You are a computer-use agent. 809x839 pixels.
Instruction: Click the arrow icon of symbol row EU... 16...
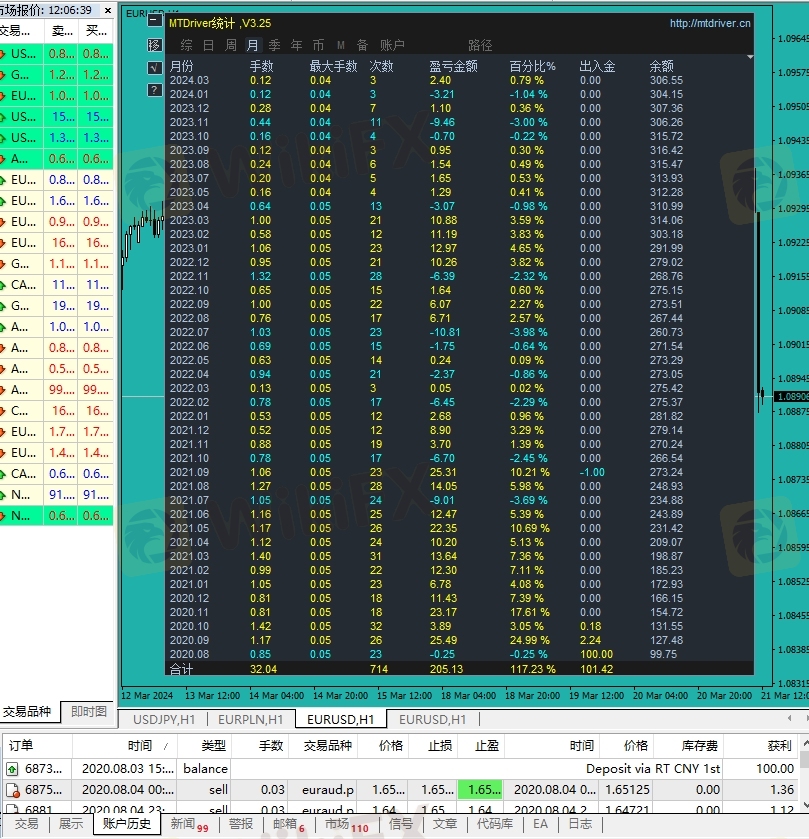[3, 242]
